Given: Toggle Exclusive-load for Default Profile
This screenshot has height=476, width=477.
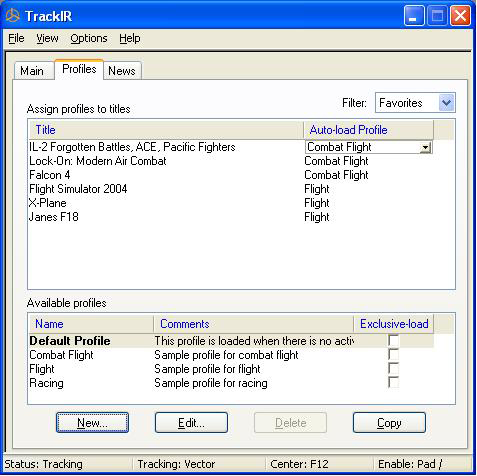Looking at the screenshot, I should (x=393, y=341).
